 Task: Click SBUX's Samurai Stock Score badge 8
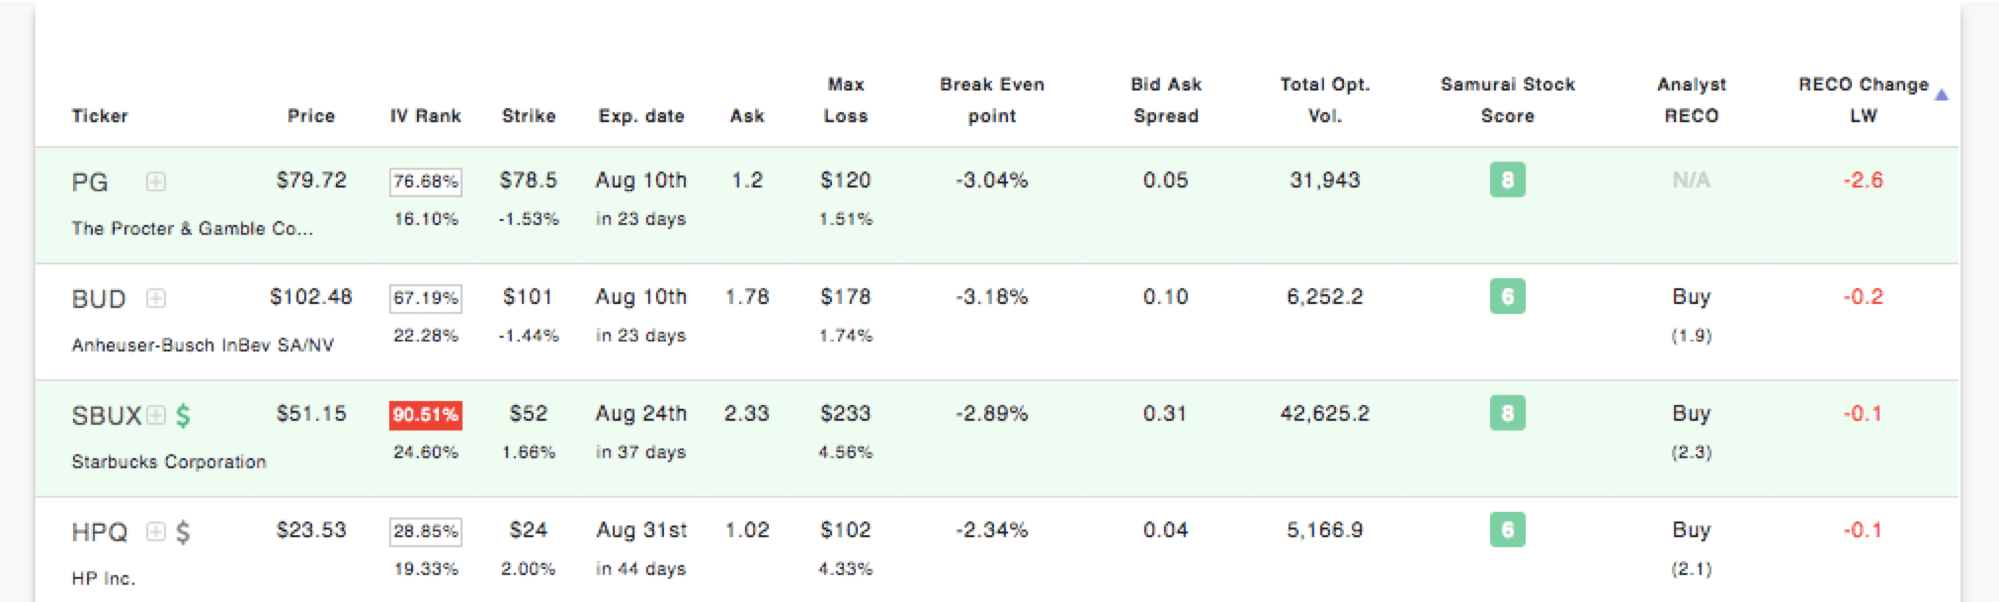point(1507,413)
